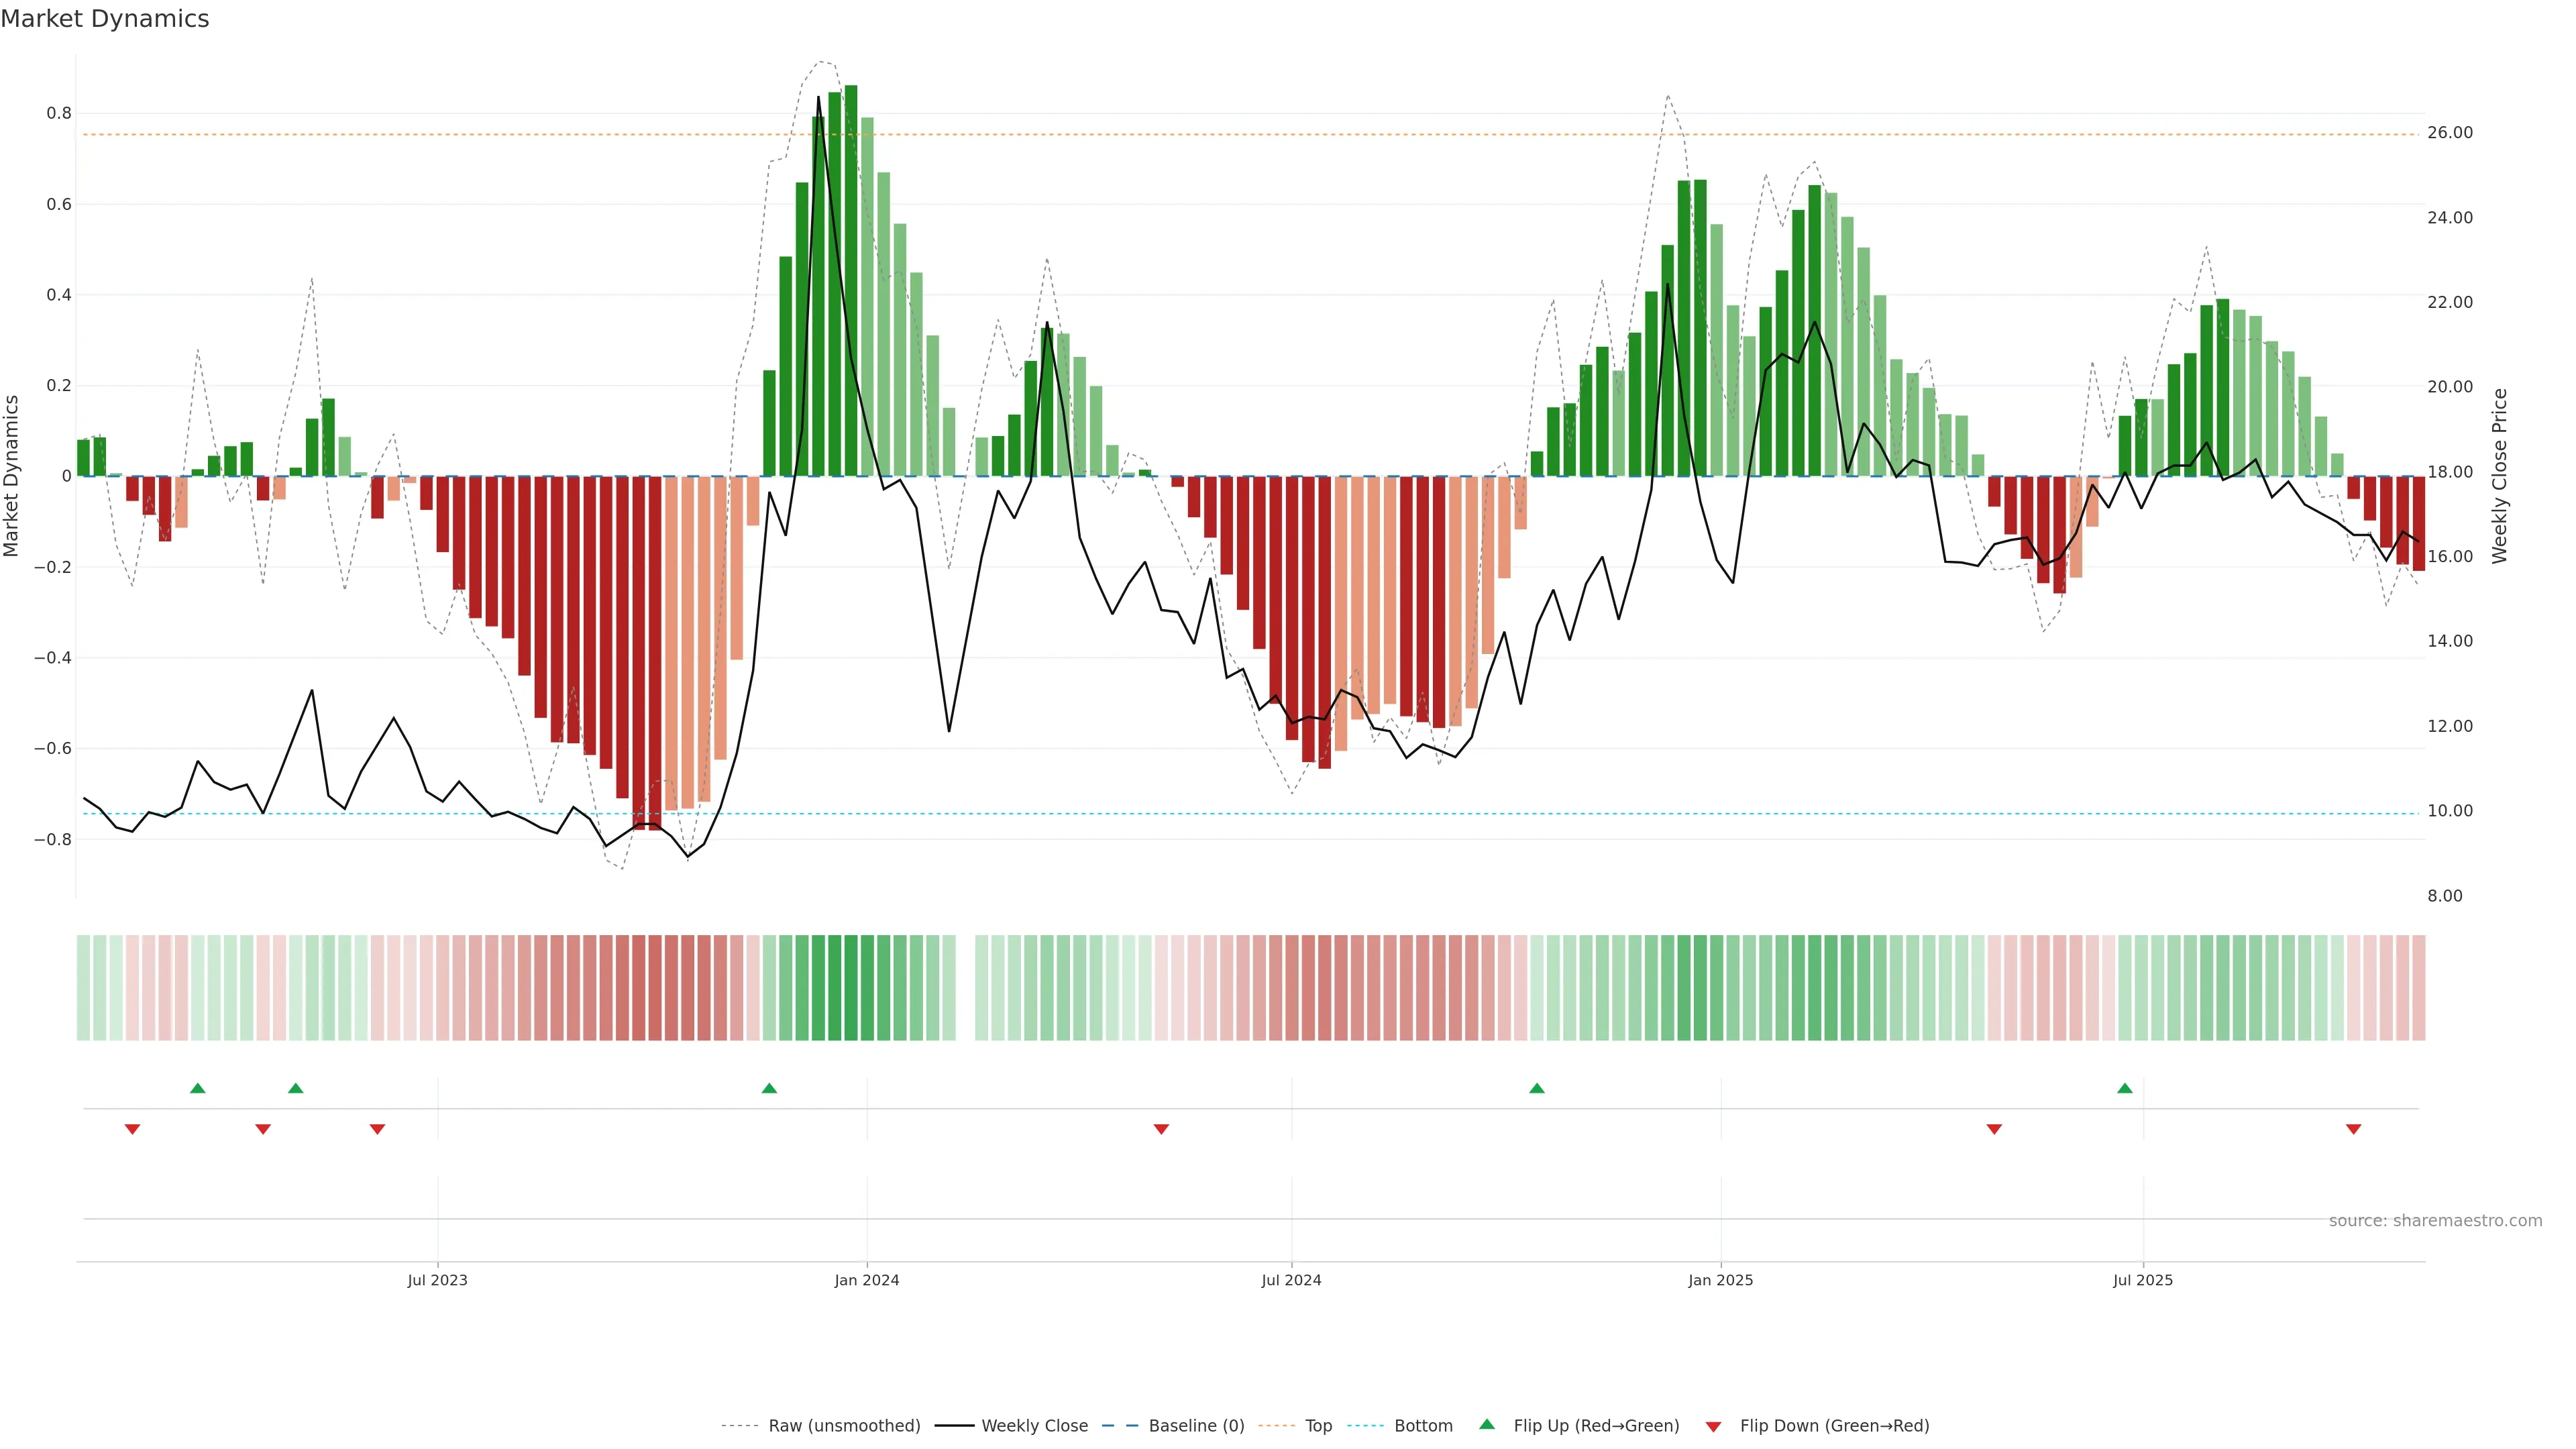Toggle the Weekly Close legend entry

click(1034, 1426)
